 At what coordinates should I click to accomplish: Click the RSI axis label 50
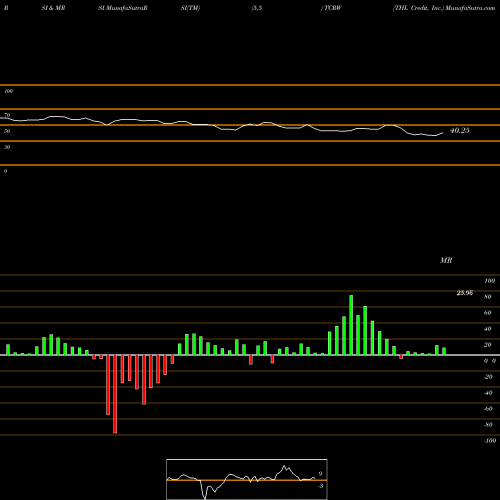click(7, 131)
